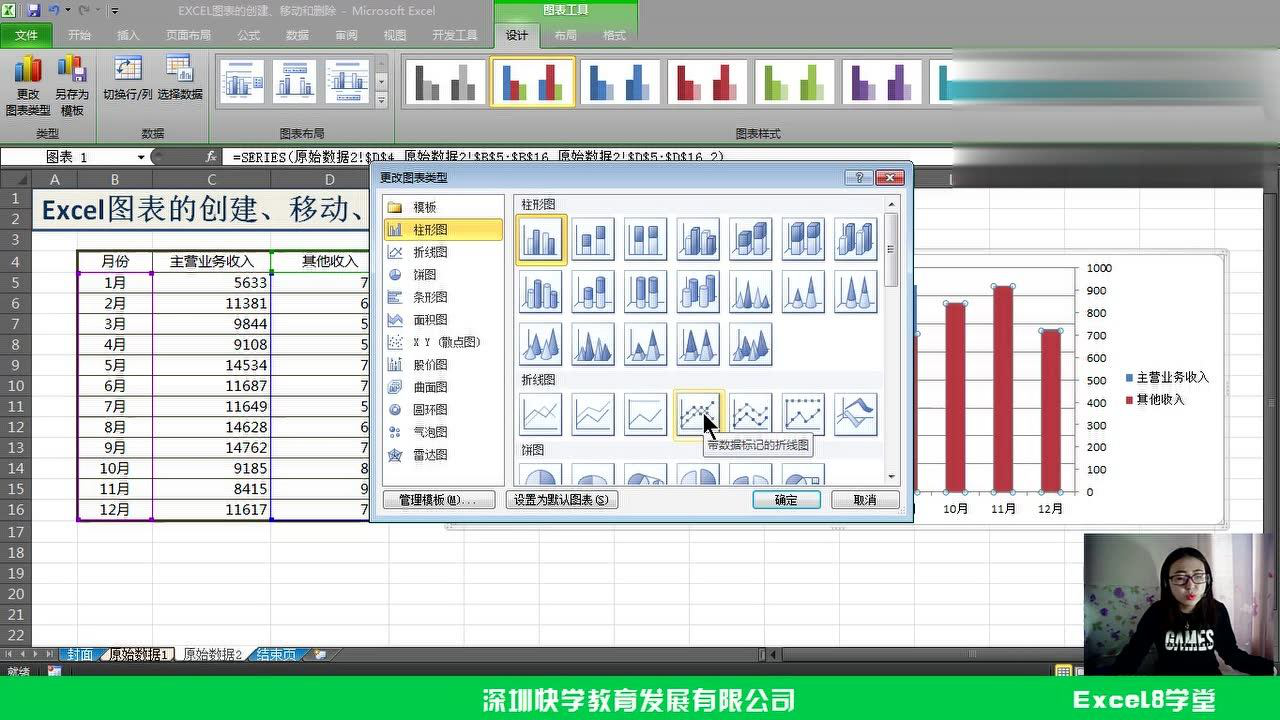The height and width of the screenshot is (720, 1280).
Task: Click the Save icon in quick access toolbar
Action: [33, 11]
